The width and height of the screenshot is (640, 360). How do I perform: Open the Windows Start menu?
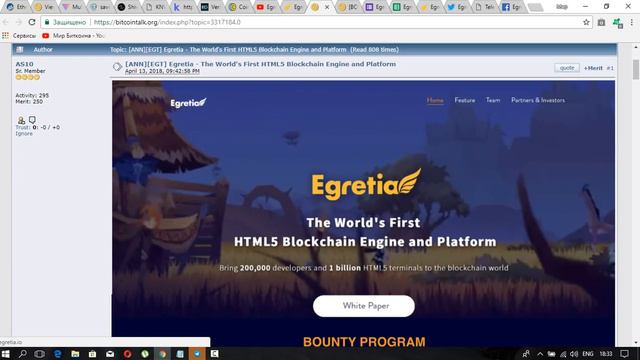[5, 354]
